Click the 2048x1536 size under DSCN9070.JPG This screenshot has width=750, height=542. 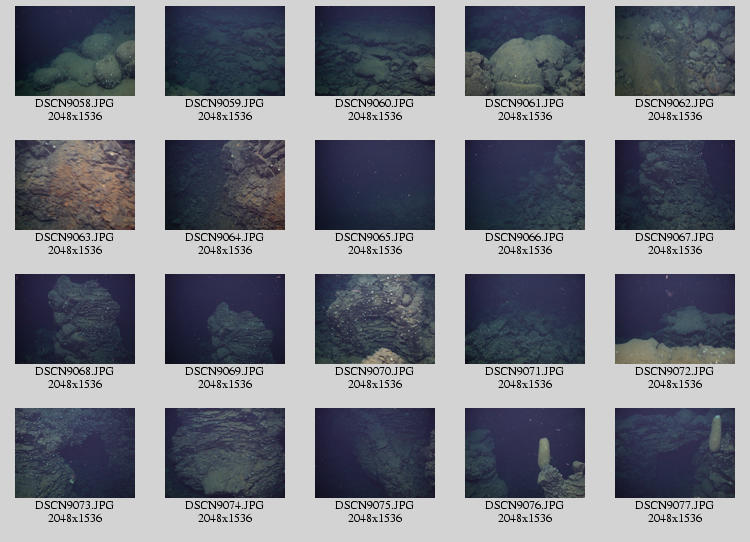point(375,384)
